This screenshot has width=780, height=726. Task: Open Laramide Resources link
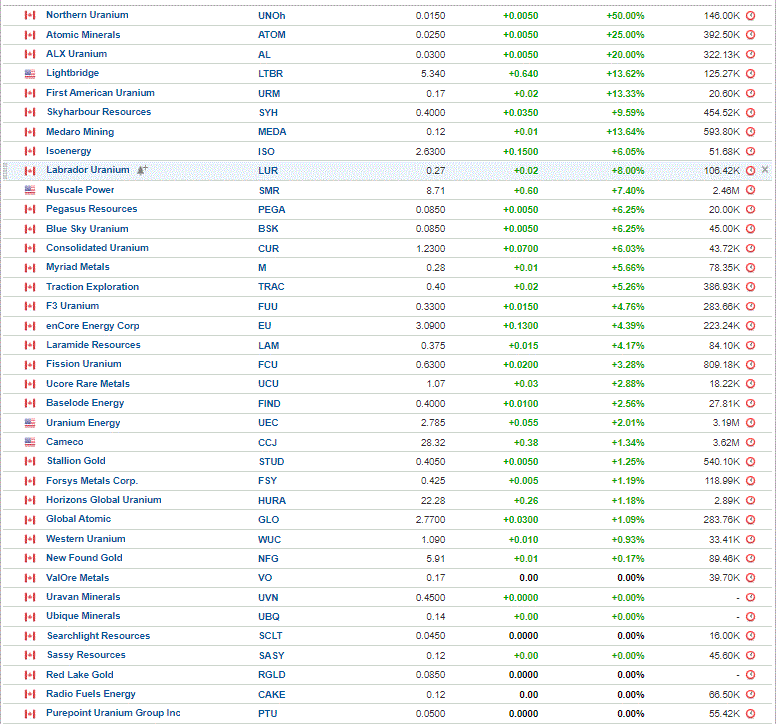[94, 345]
